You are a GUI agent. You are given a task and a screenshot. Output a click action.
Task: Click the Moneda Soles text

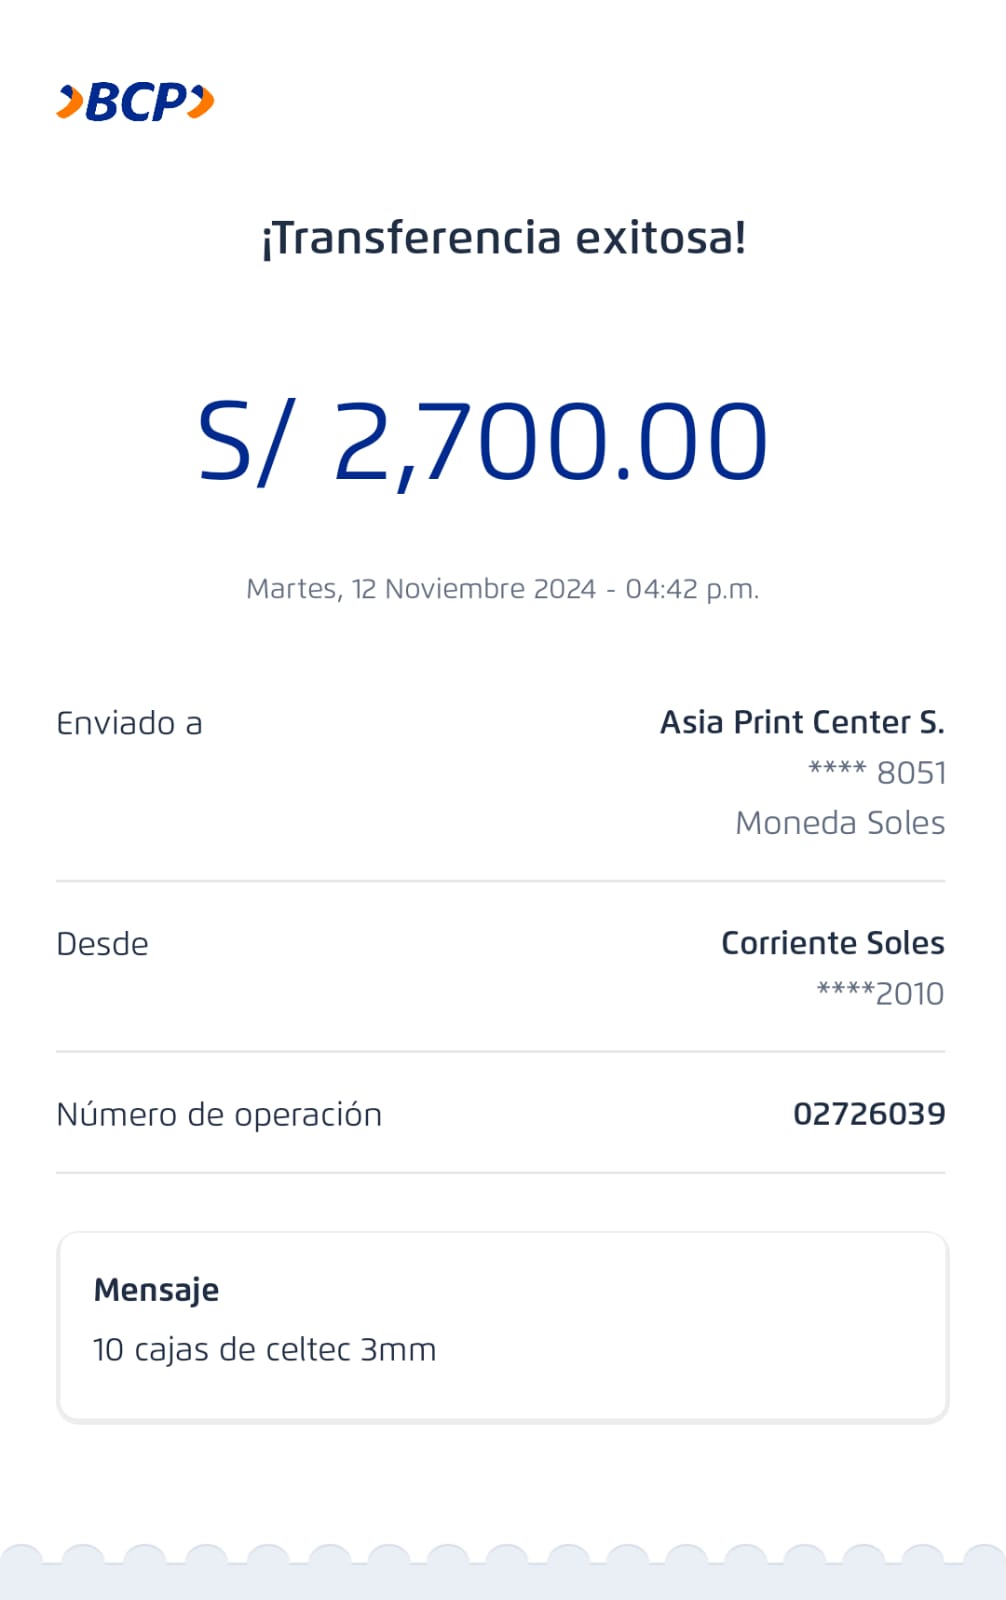pyautogui.click(x=840, y=823)
